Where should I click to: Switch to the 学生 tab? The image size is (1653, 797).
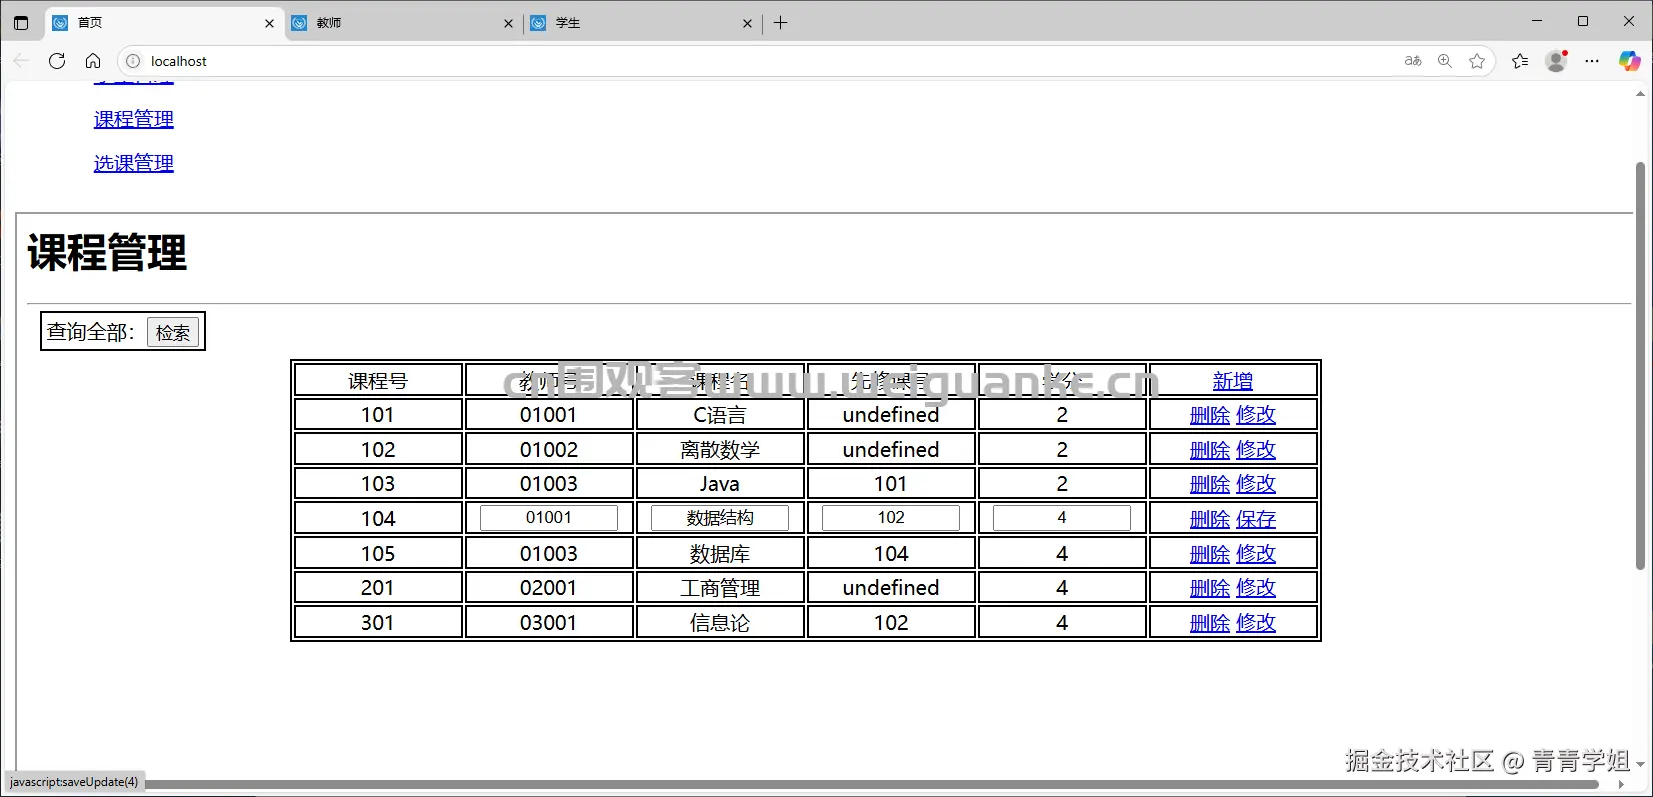pyautogui.click(x=642, y=23)
